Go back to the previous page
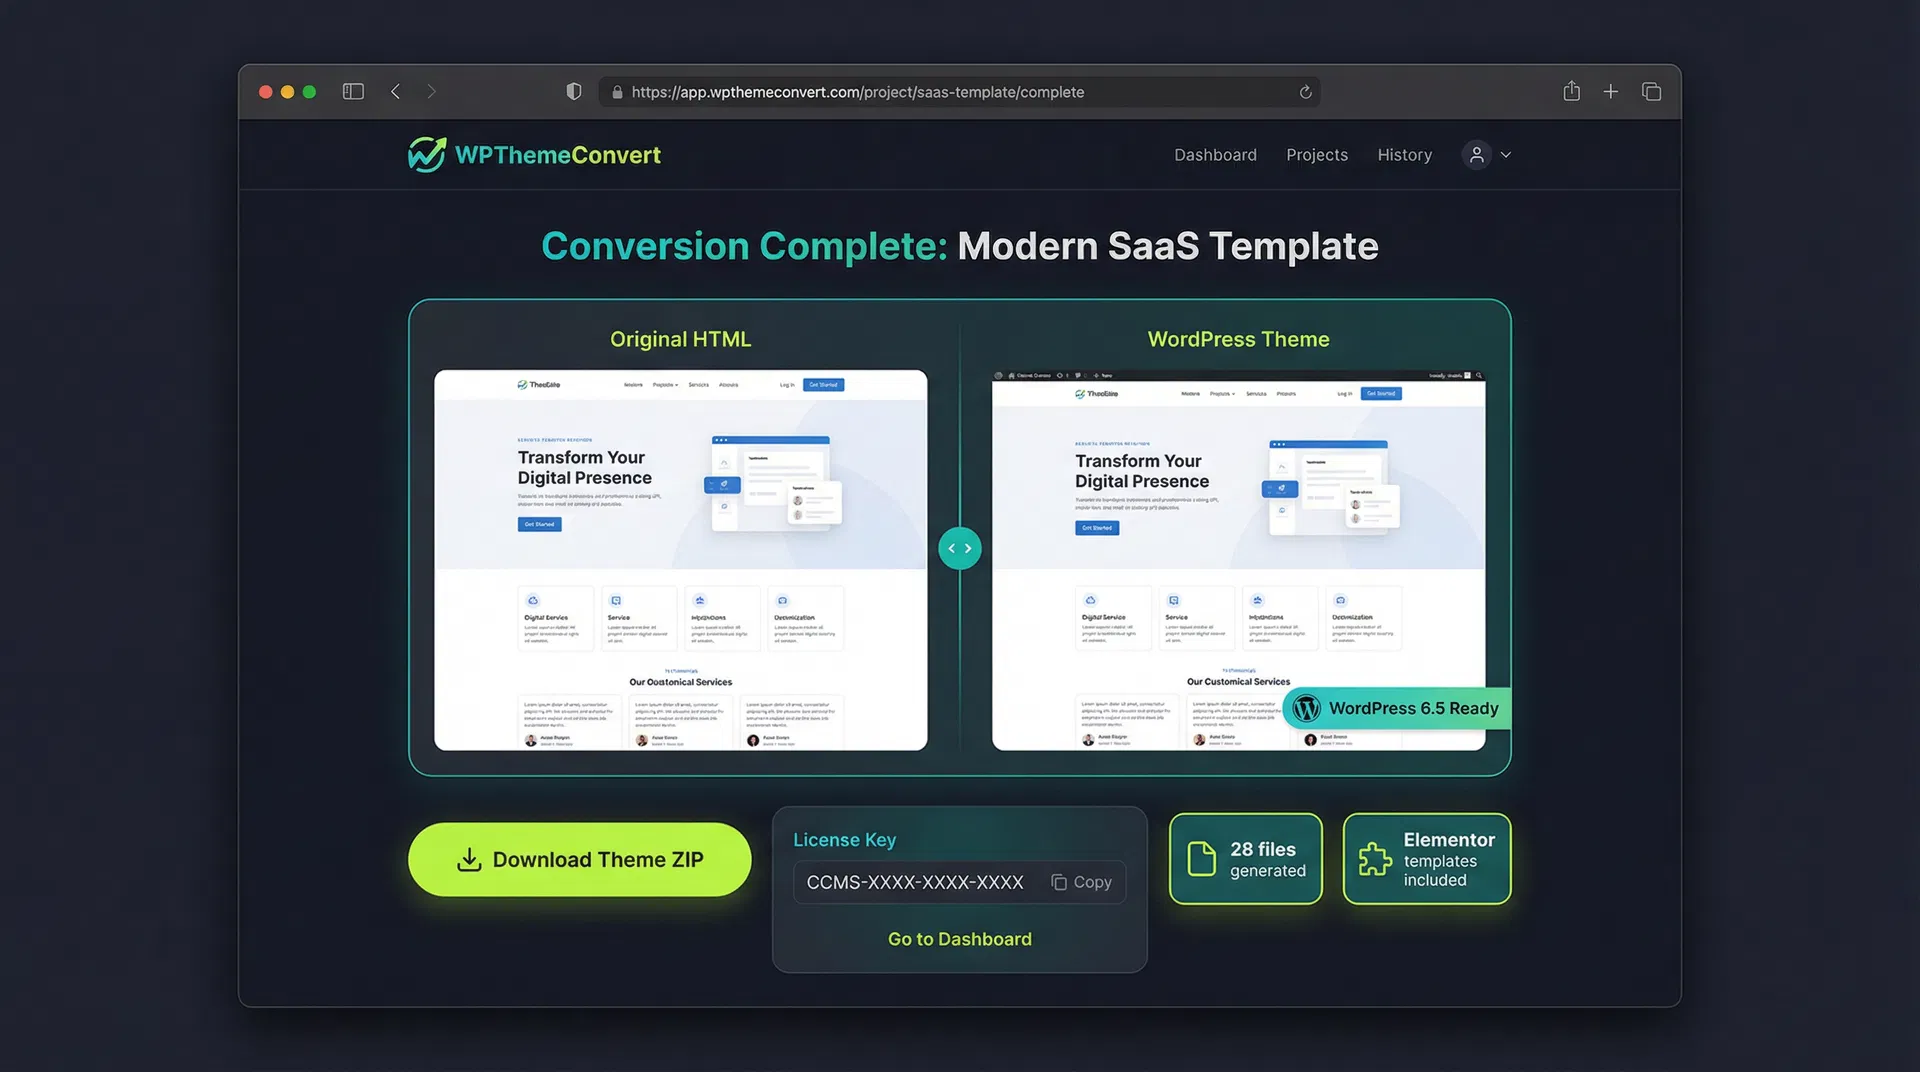The width and height of the screenshot is (1920, 1072). coord(396,92)
